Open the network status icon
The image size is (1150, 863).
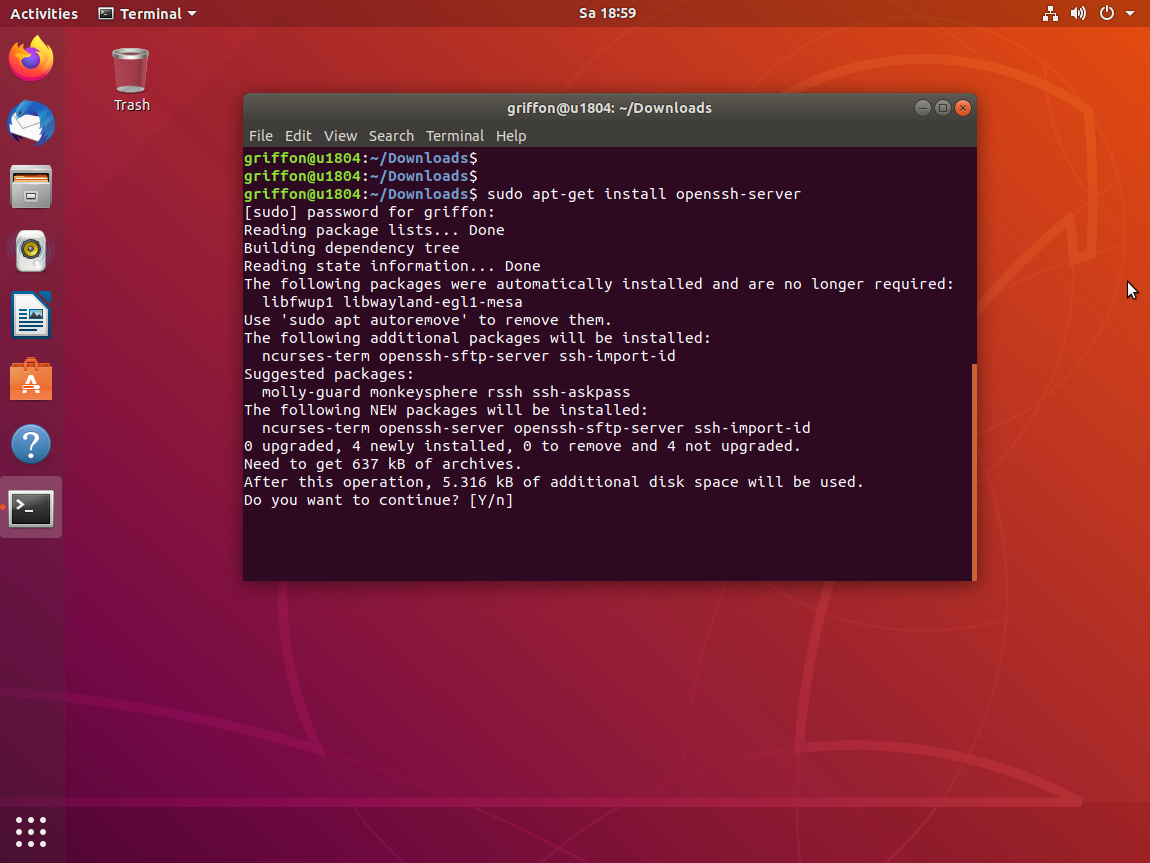tap(1050, 14)
